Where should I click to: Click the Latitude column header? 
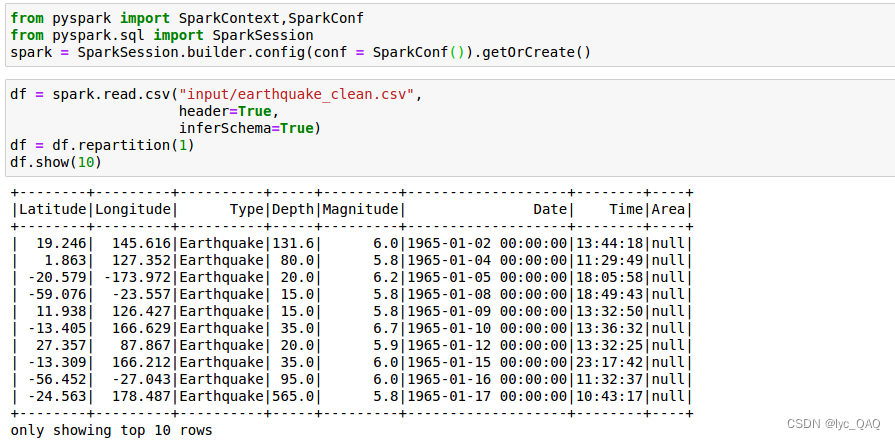(53, 209)
